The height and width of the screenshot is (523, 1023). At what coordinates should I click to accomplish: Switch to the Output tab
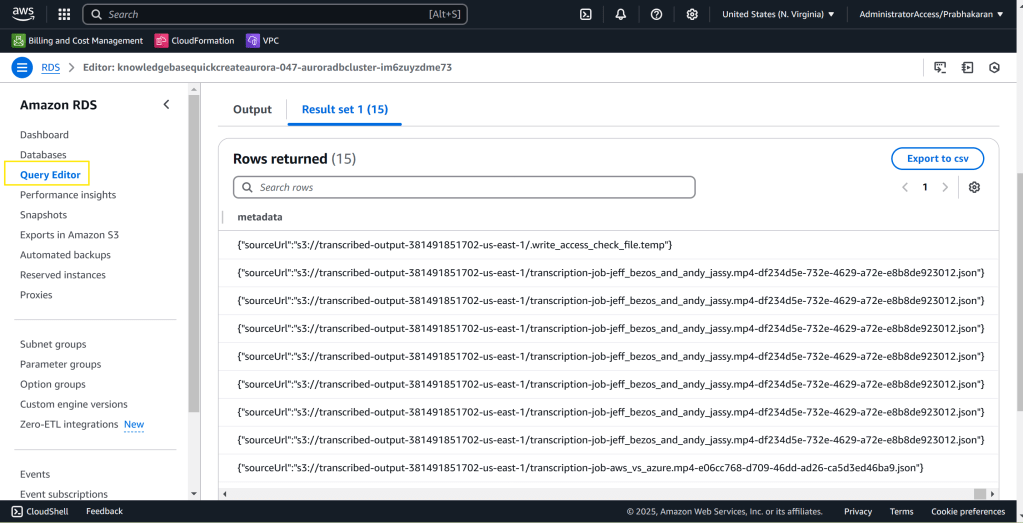[252, 109]
